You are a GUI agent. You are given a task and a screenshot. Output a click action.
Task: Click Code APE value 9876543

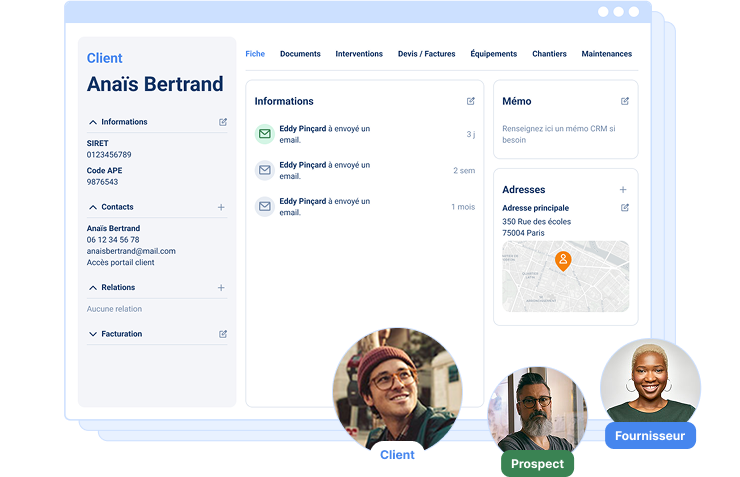[102, 182]
